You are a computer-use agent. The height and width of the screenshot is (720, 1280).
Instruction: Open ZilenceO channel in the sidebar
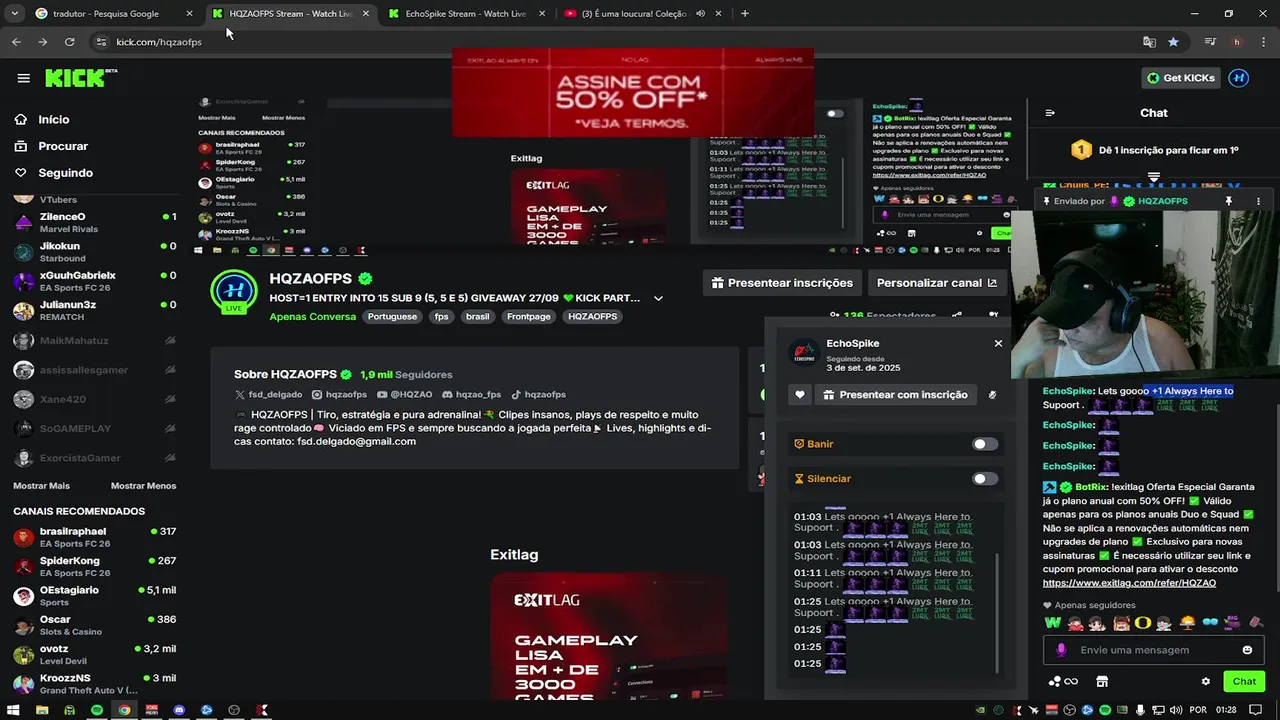(x=95, y=222)
